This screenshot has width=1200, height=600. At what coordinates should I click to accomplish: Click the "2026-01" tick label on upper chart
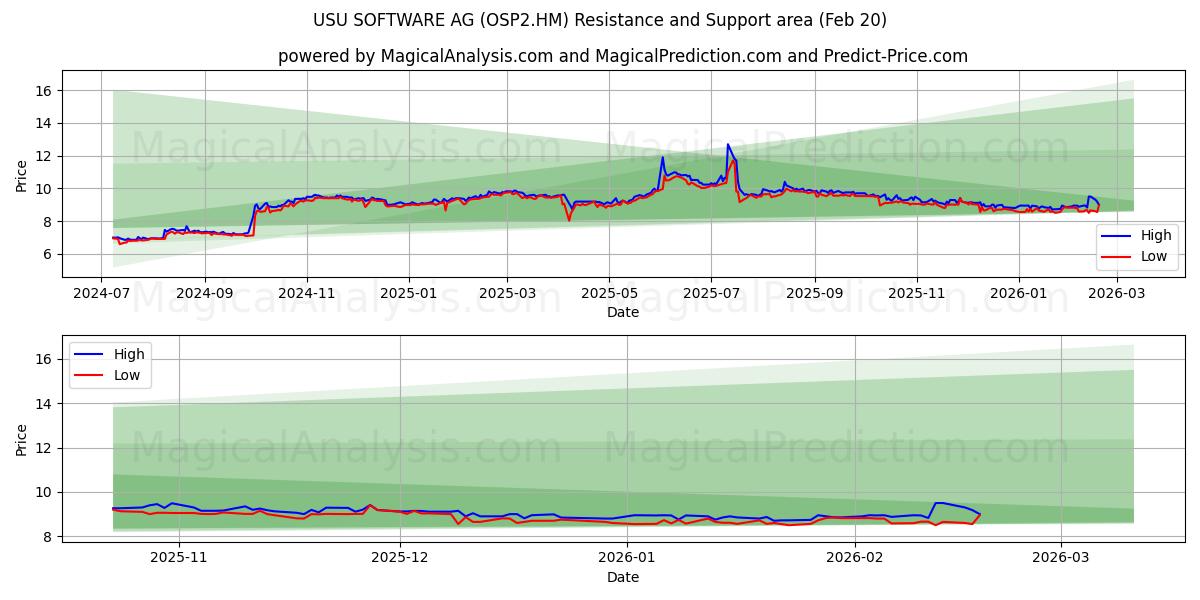click(1018, 294)
